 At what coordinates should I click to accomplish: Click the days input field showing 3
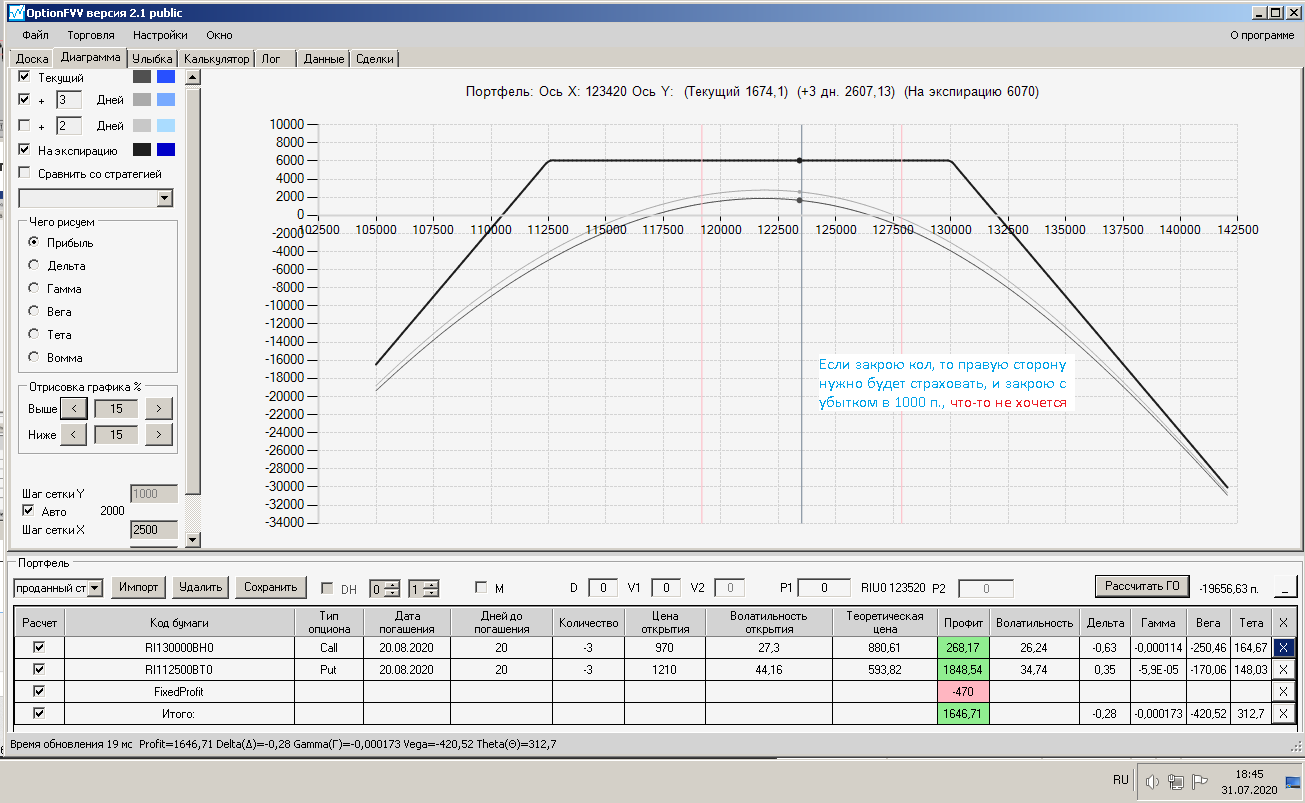pyautogui.click(x=68, y=100)
